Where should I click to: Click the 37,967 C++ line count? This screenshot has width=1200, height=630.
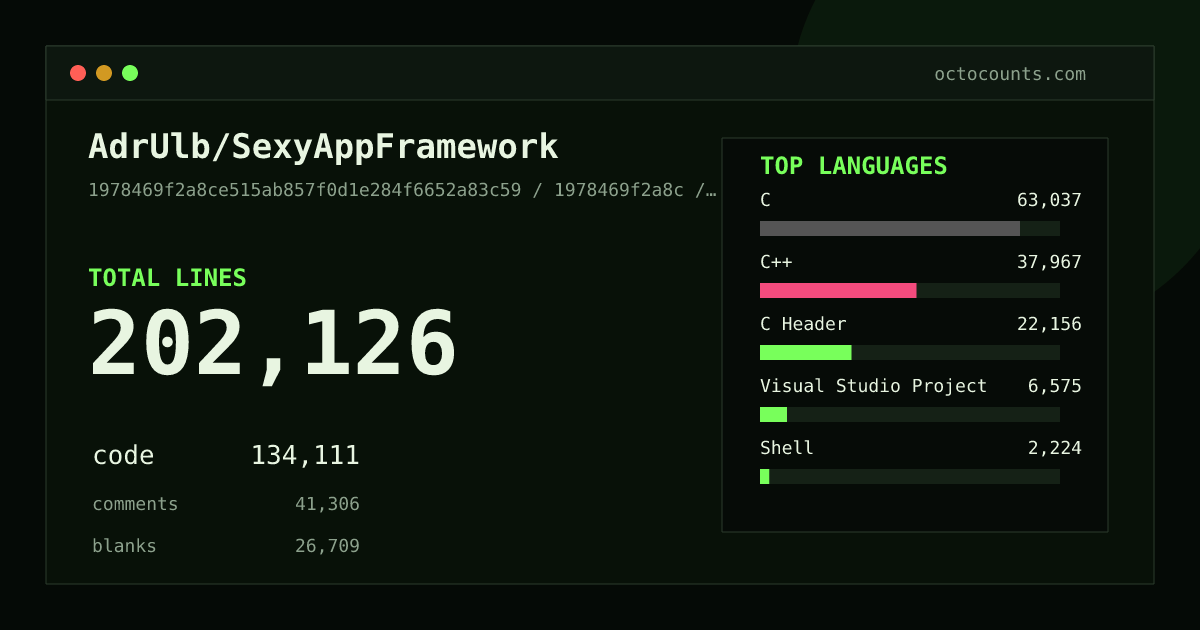(1049, 262)
